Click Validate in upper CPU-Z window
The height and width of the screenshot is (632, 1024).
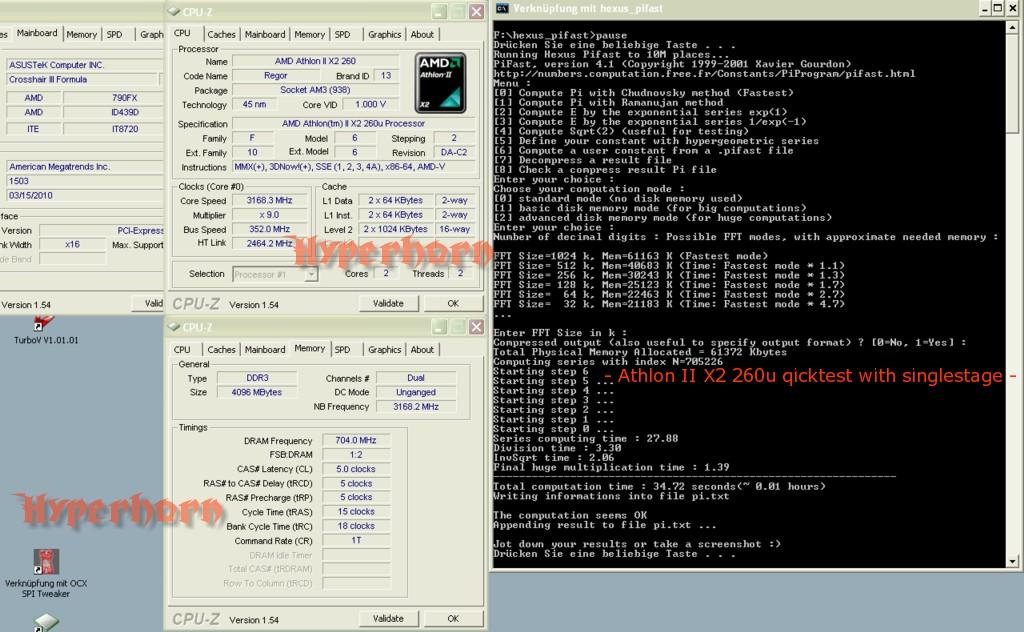pyautogui.click(x=388, y=303)
